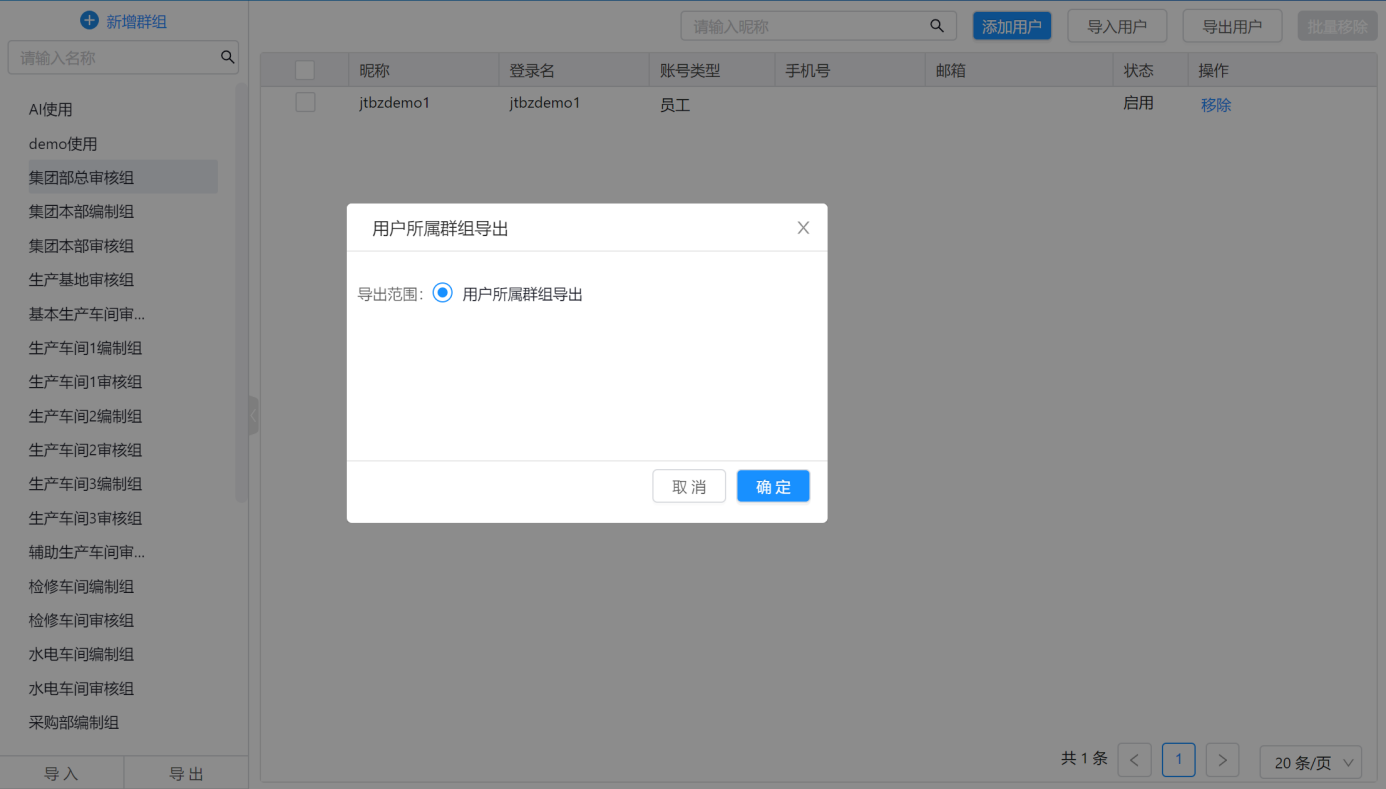Select the 用户所属群组导出 radio option
1386x789 pixels.
pos(443,293)
